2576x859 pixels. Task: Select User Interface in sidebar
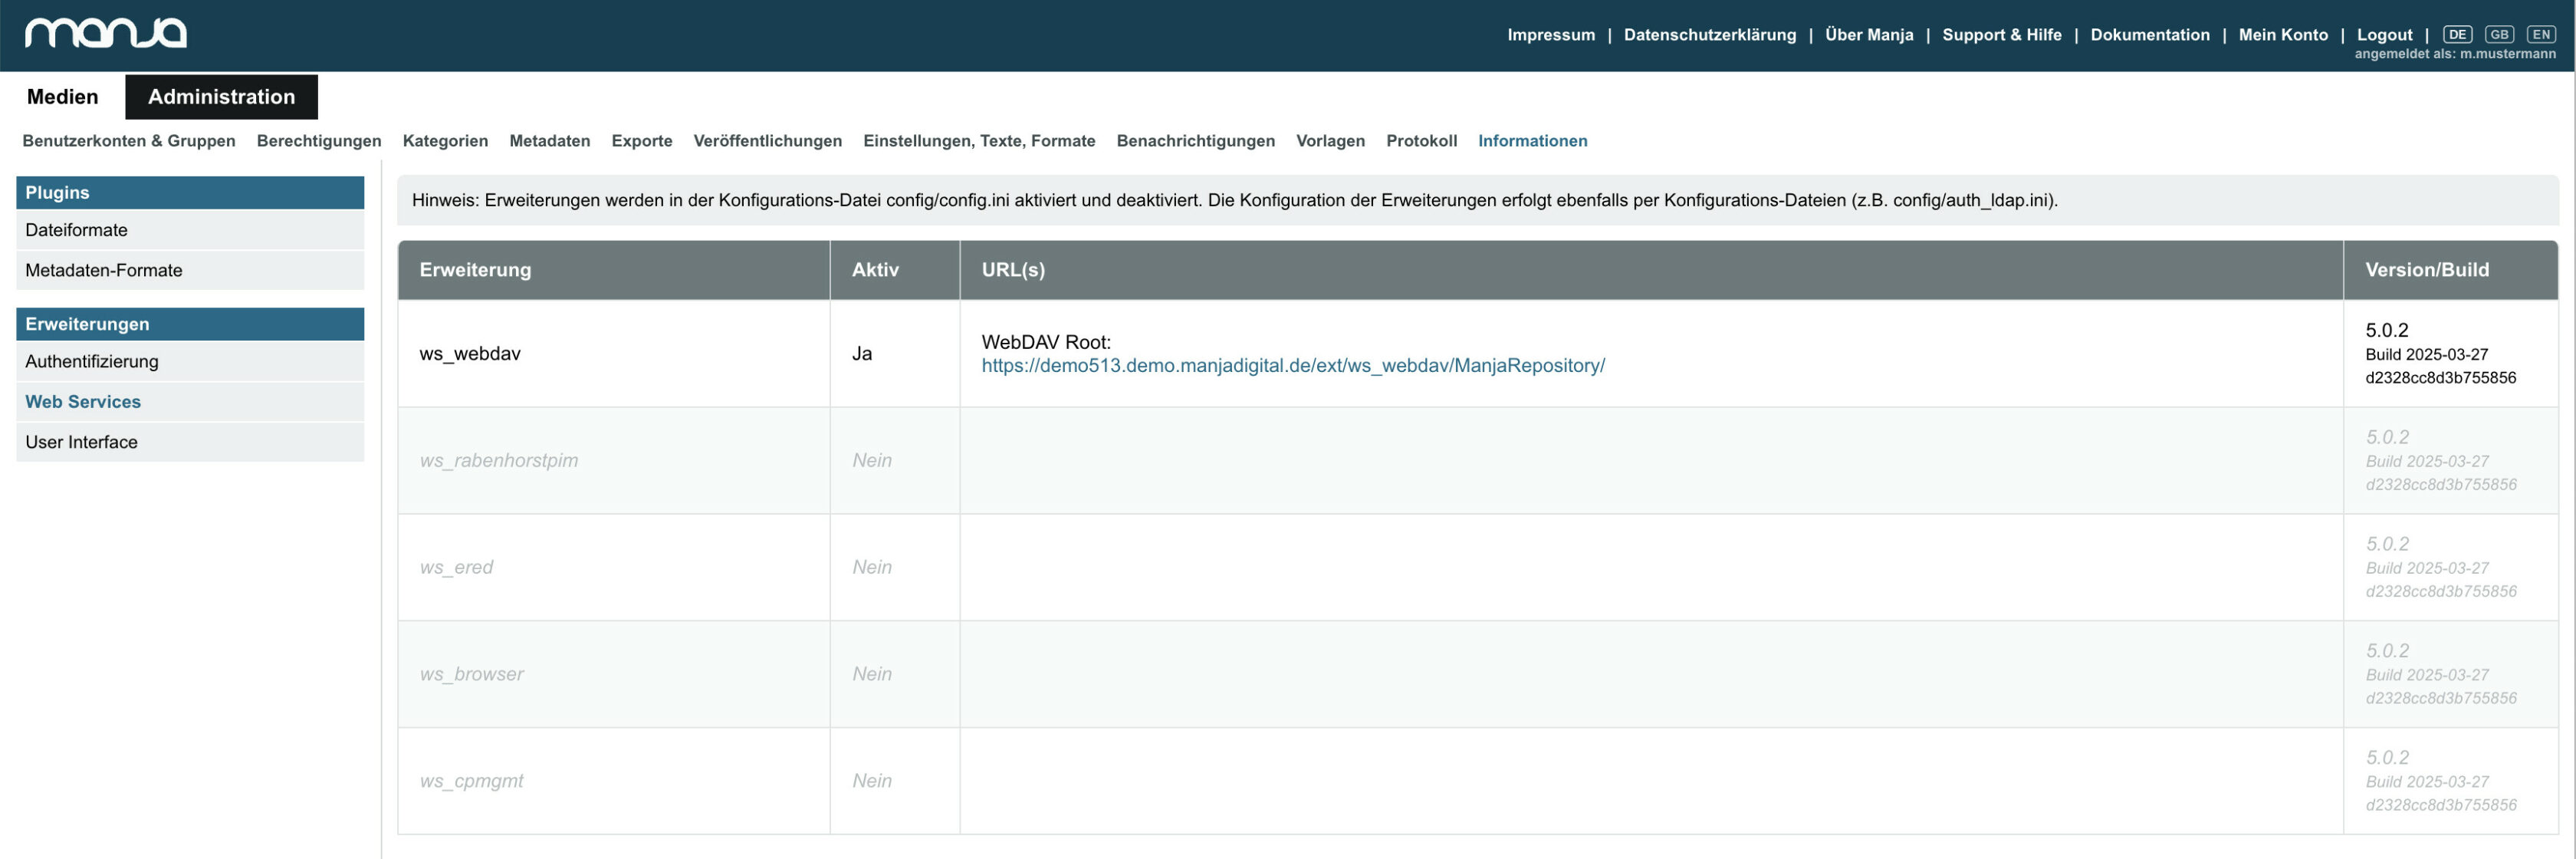point(190,442)
